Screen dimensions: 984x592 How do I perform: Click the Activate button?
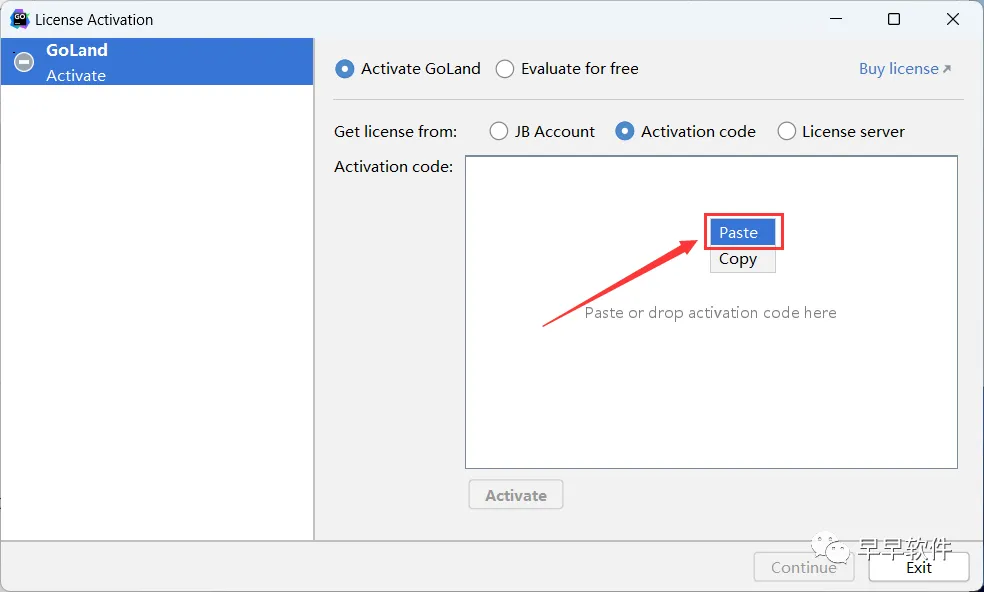tap(516, 495)
